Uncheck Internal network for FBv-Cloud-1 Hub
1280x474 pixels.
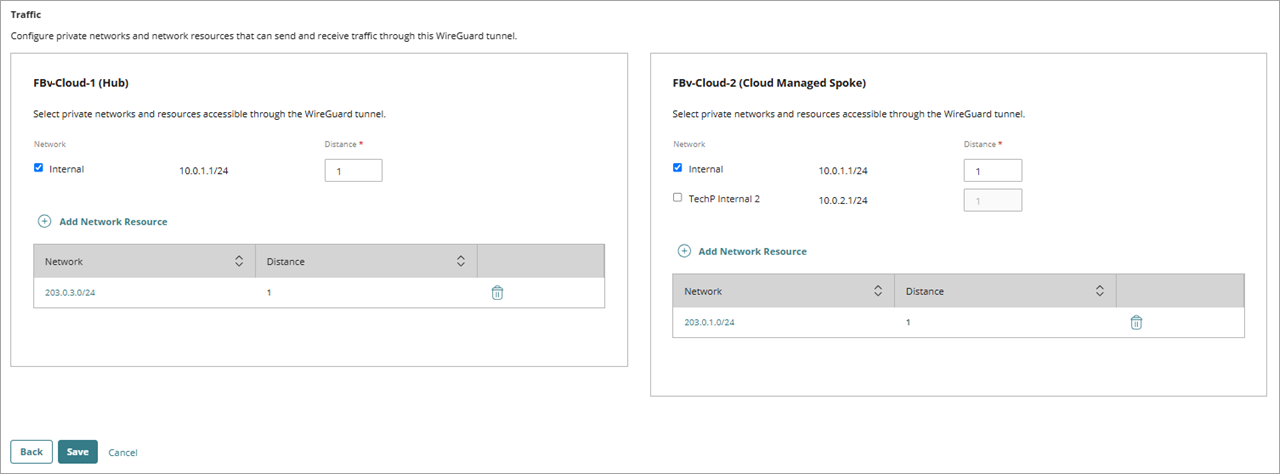pos(39,168)
